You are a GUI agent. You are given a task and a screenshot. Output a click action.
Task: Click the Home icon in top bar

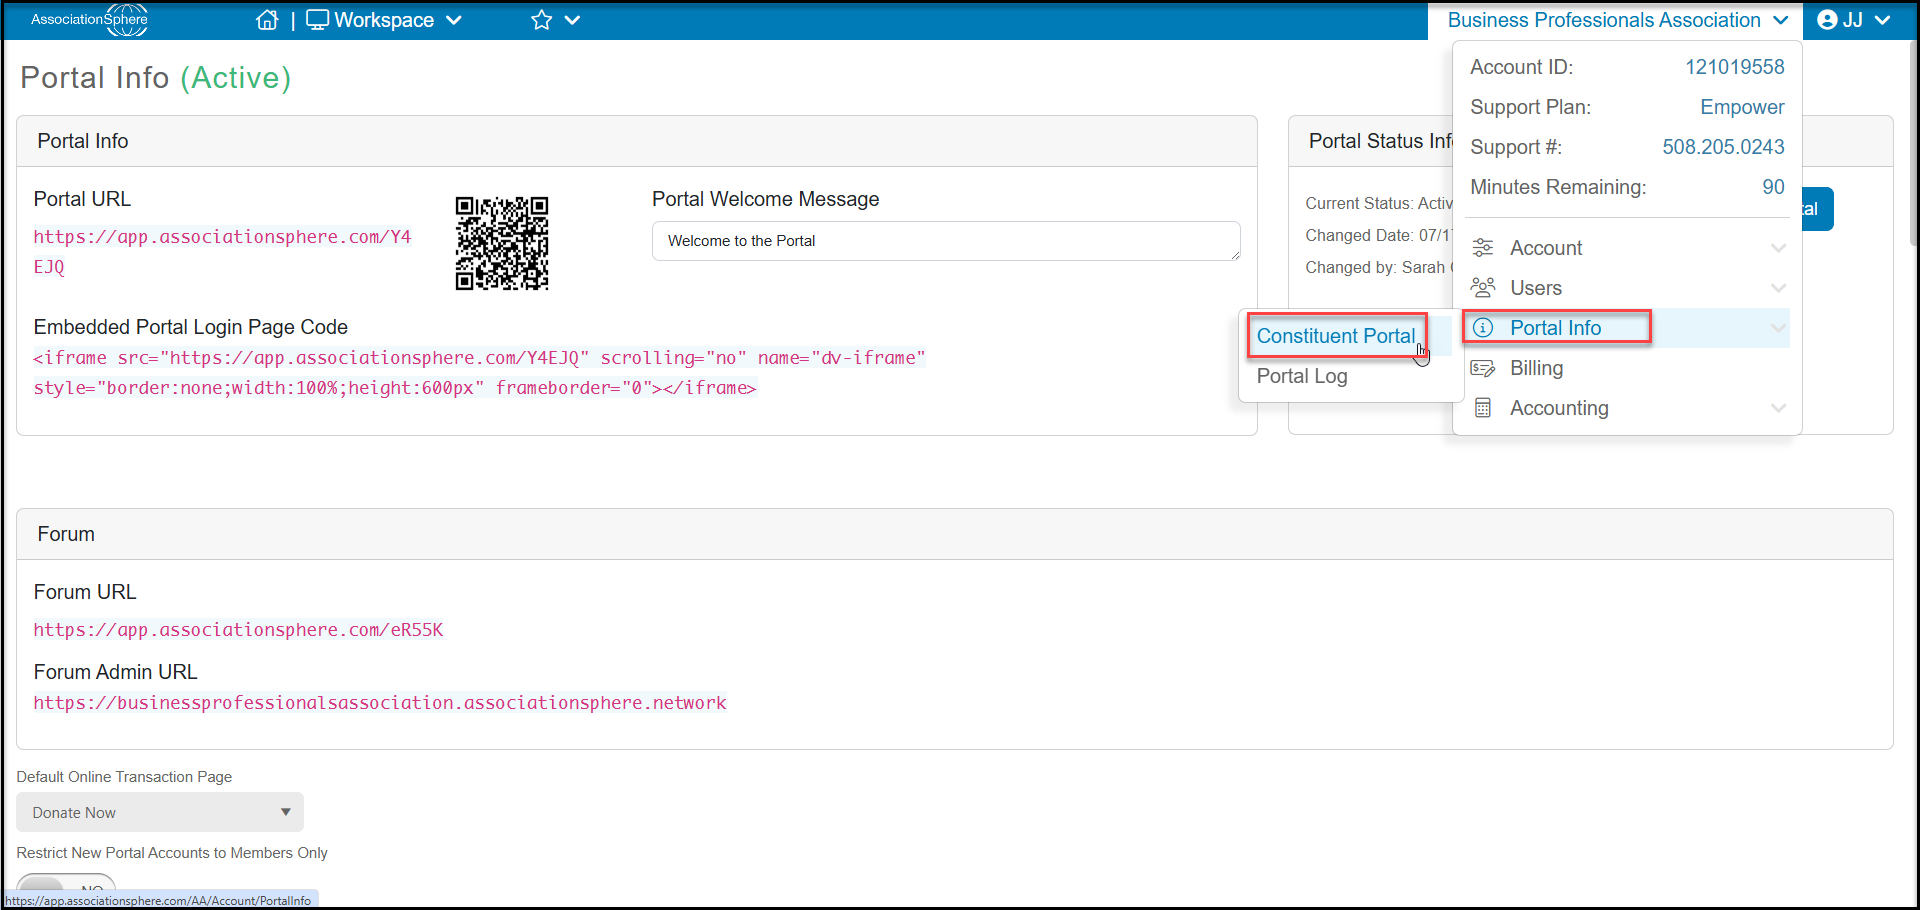(267, 20)
